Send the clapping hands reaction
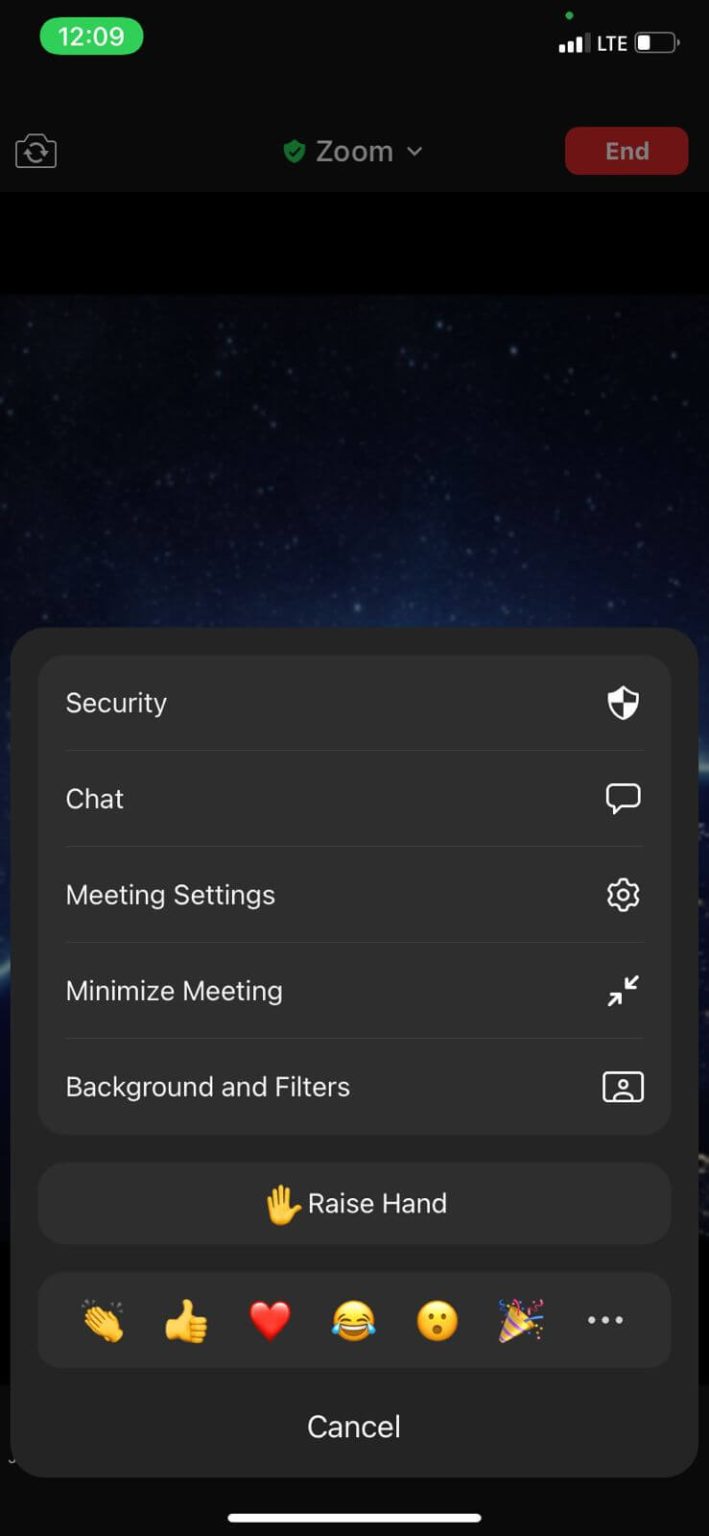This screenshot has height=1536, width=709. [102, 1320]
